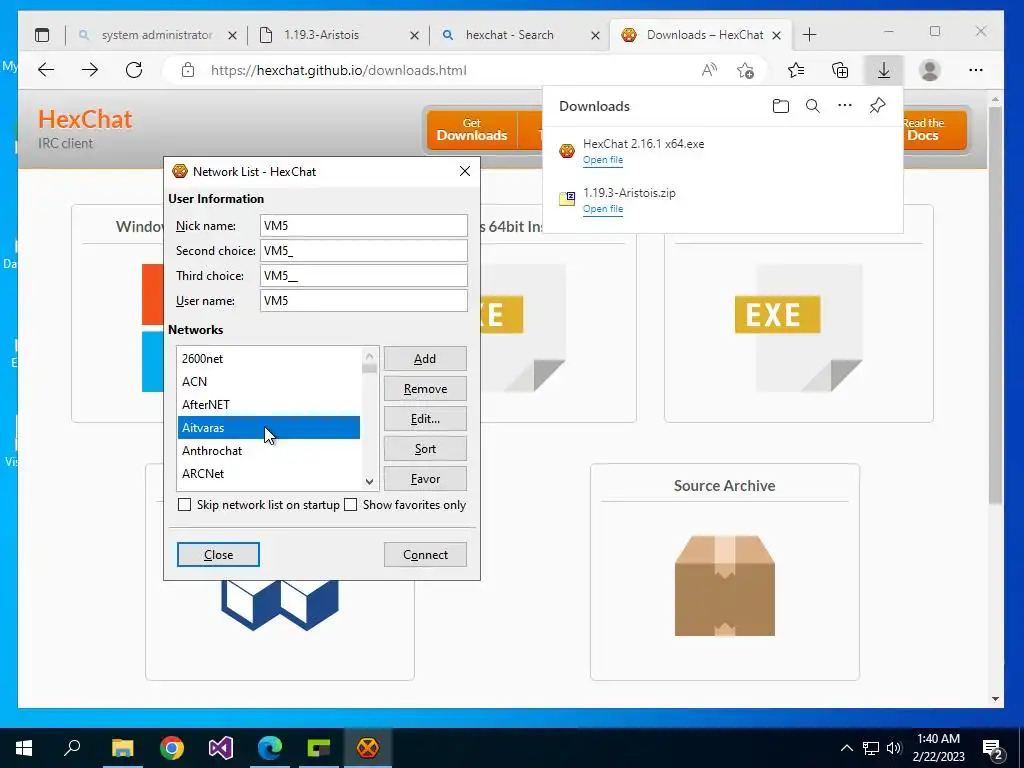1024x768 pixels.
Task: Click the Edge forward arrow
Action: point(89,70)
